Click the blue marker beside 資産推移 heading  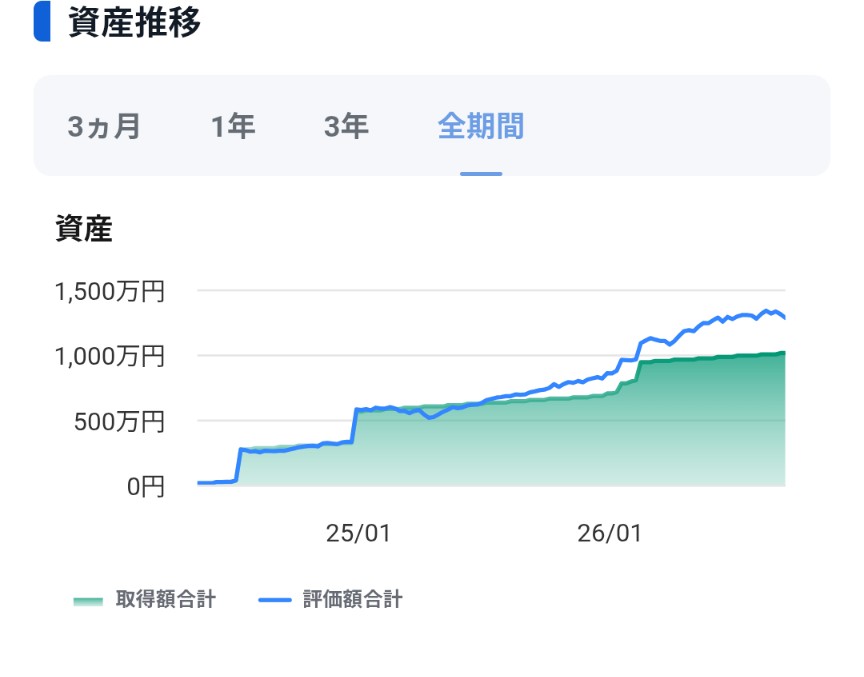42,21
